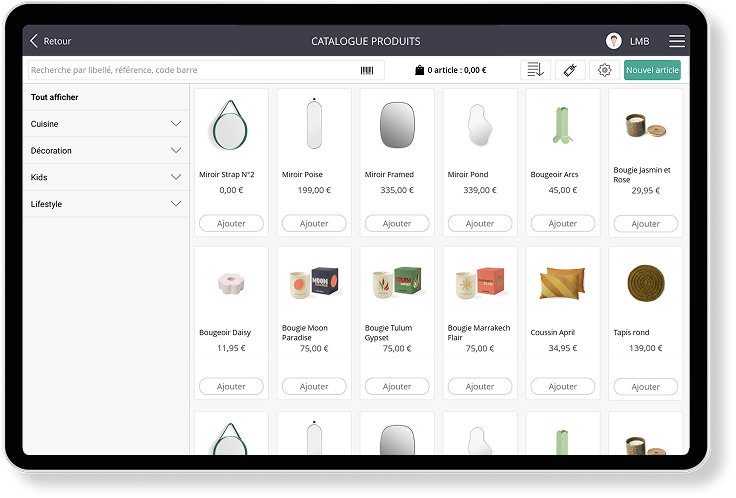
Task: Click the 11,95 € price text
Action: pos(231,348)
